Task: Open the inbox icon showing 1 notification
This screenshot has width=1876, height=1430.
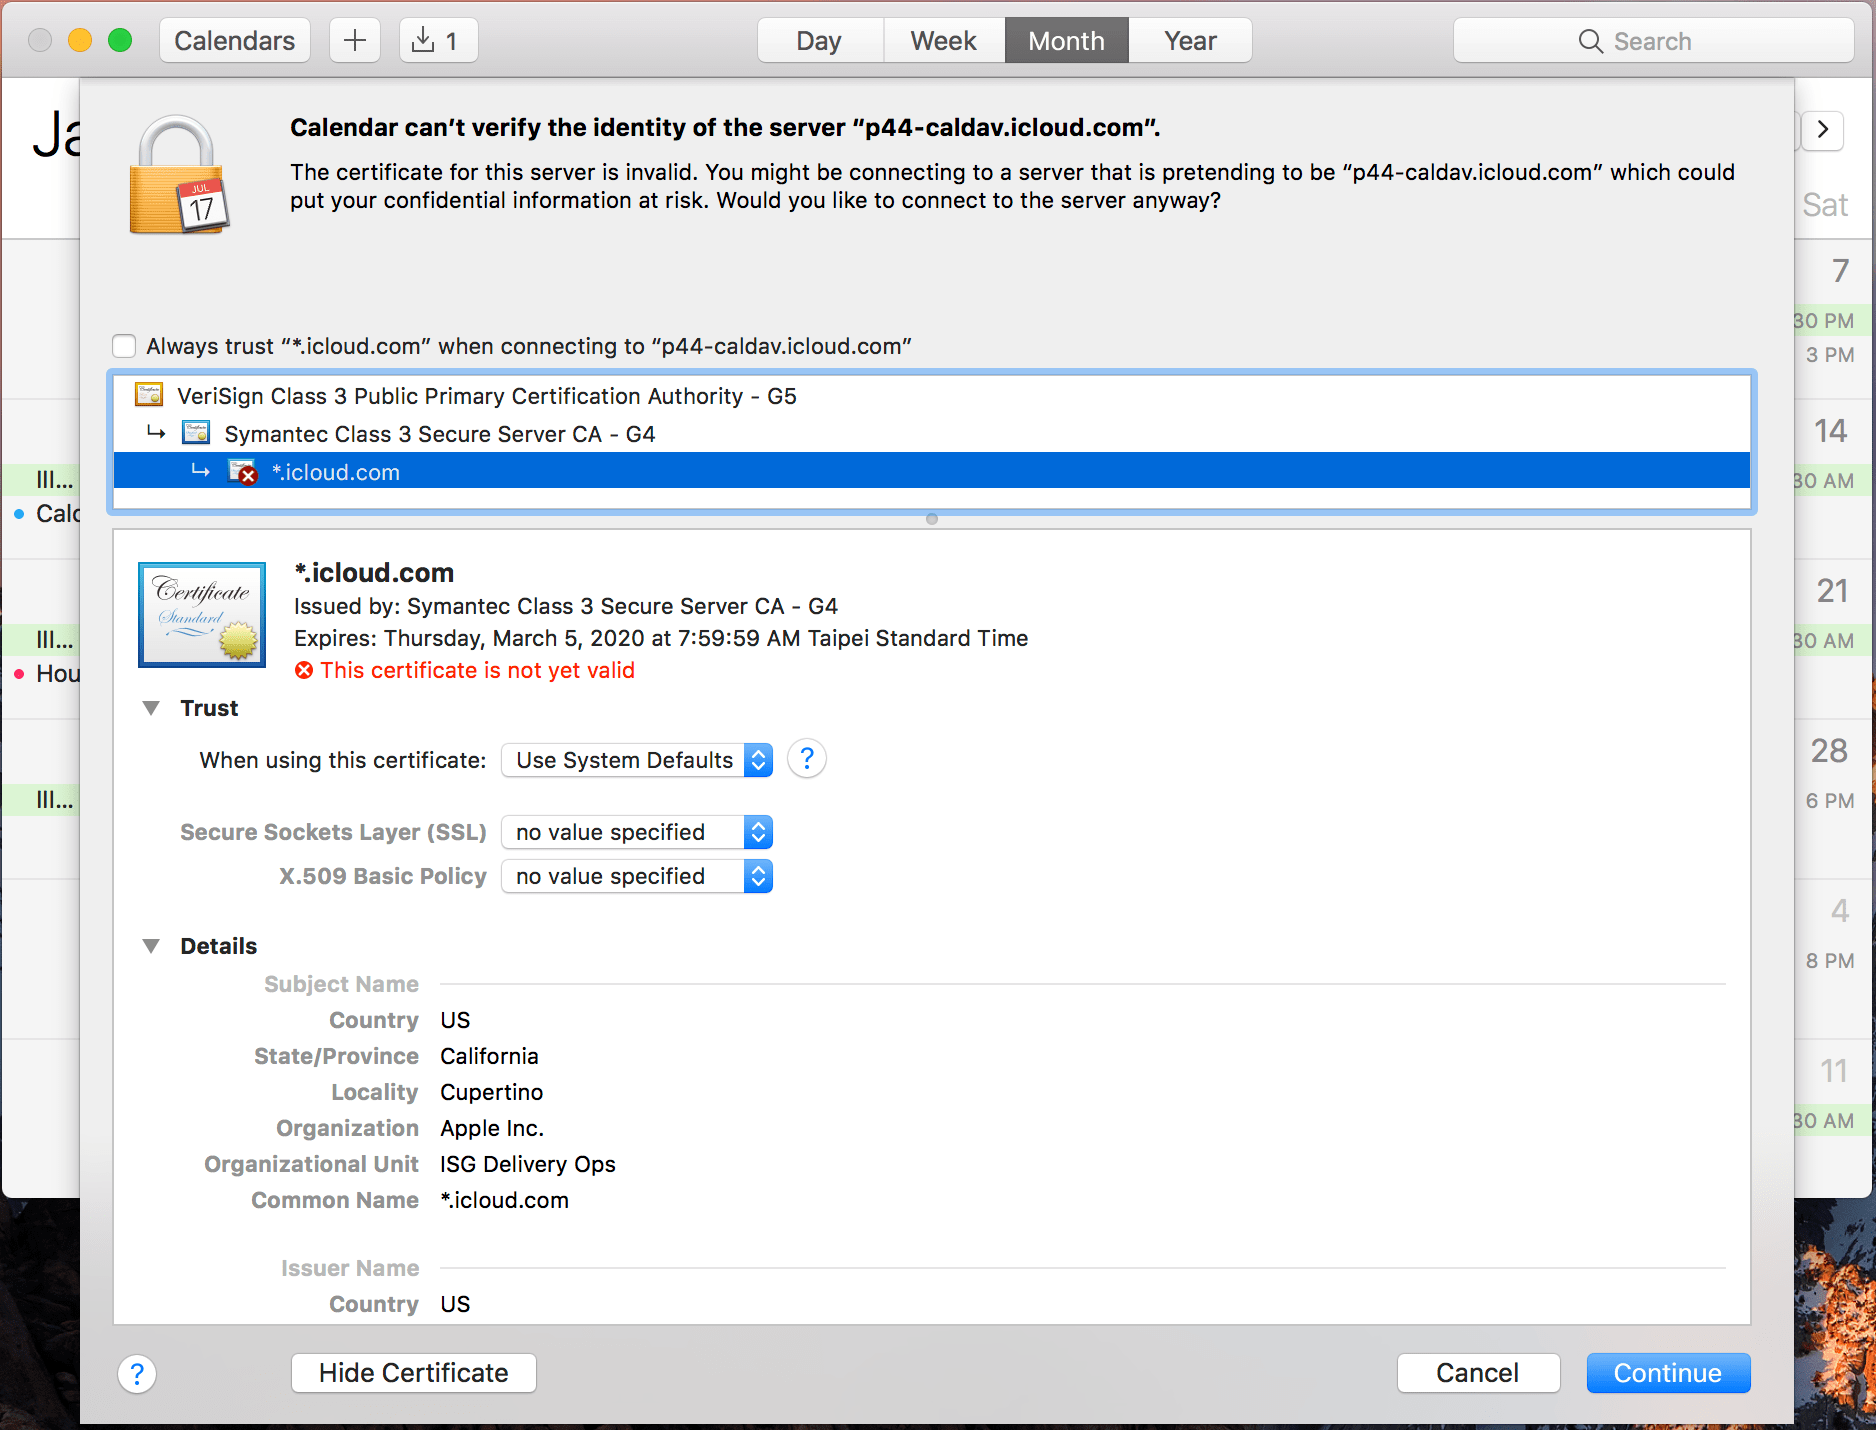Action: pos(437,40)
